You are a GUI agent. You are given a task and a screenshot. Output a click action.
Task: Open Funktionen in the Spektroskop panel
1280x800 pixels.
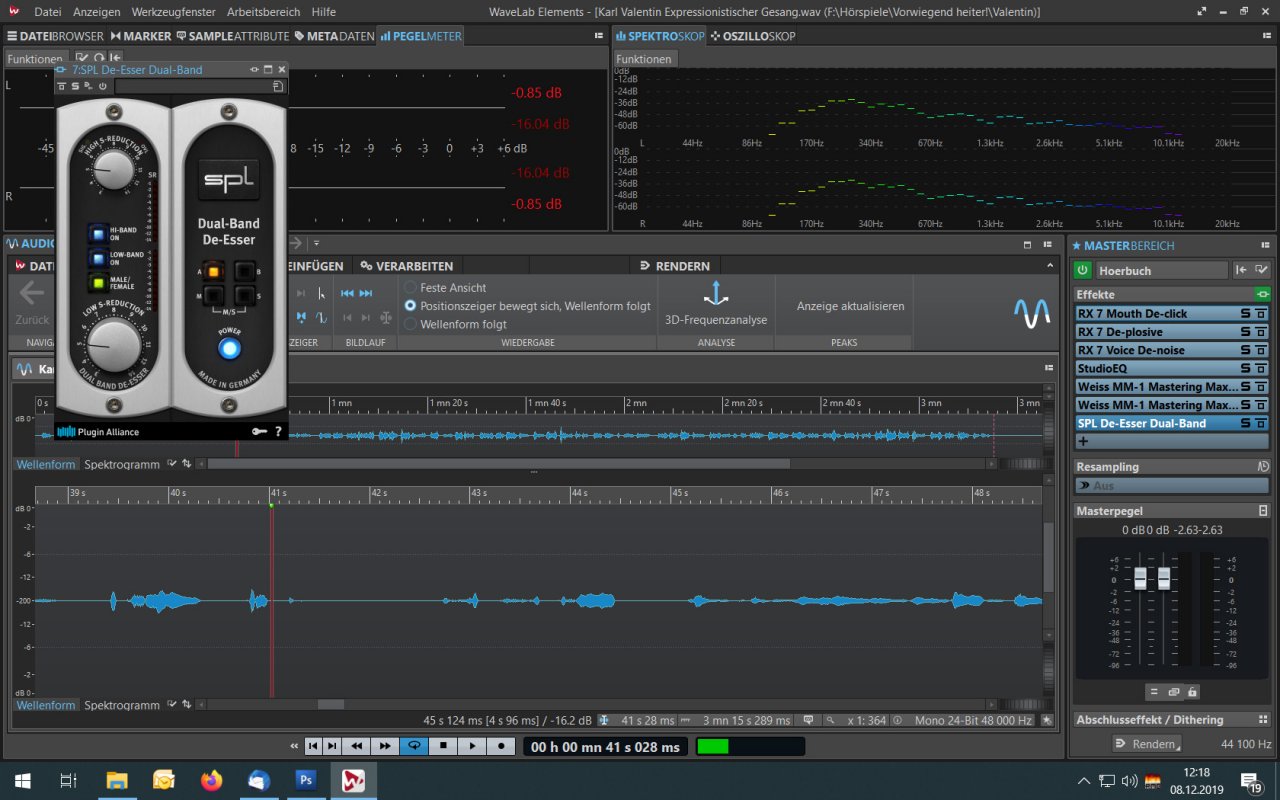coord(644,59)
